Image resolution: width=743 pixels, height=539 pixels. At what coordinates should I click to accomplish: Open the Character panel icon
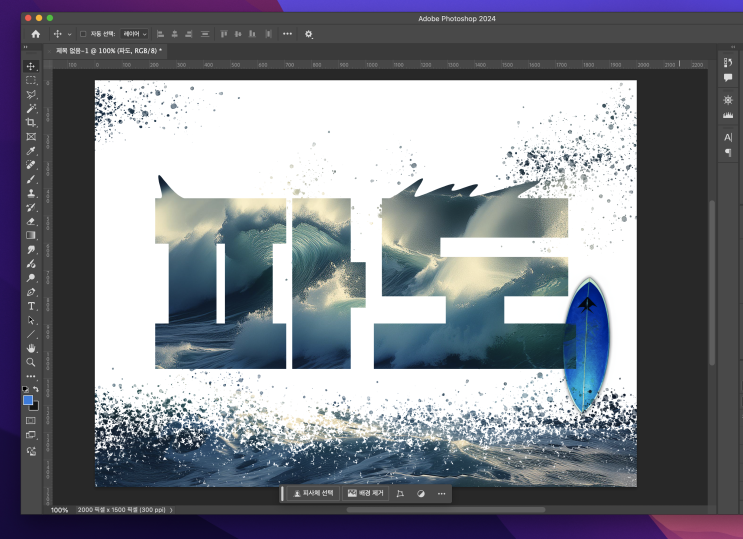[x=728, y=137]
